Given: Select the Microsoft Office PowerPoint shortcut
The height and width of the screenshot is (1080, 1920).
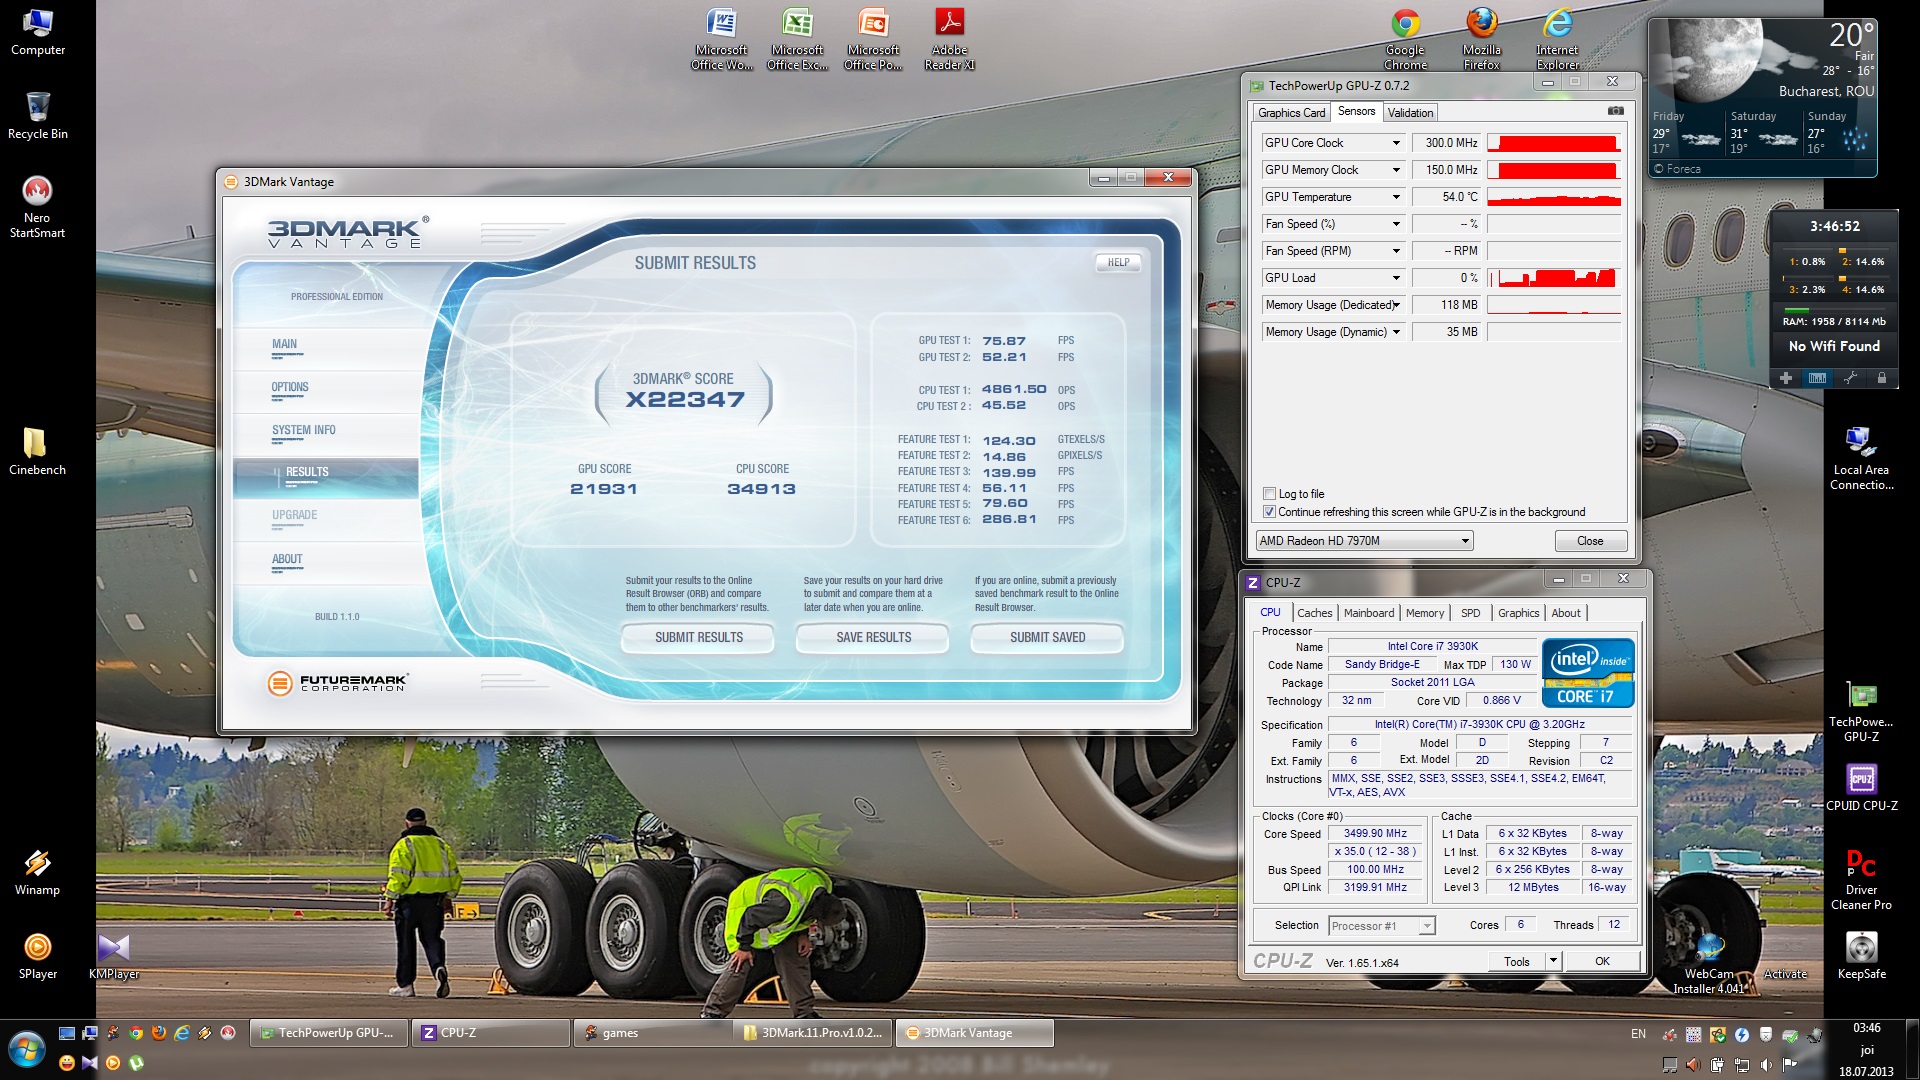Looking at the screenshot, I should (x=873, y=39).
